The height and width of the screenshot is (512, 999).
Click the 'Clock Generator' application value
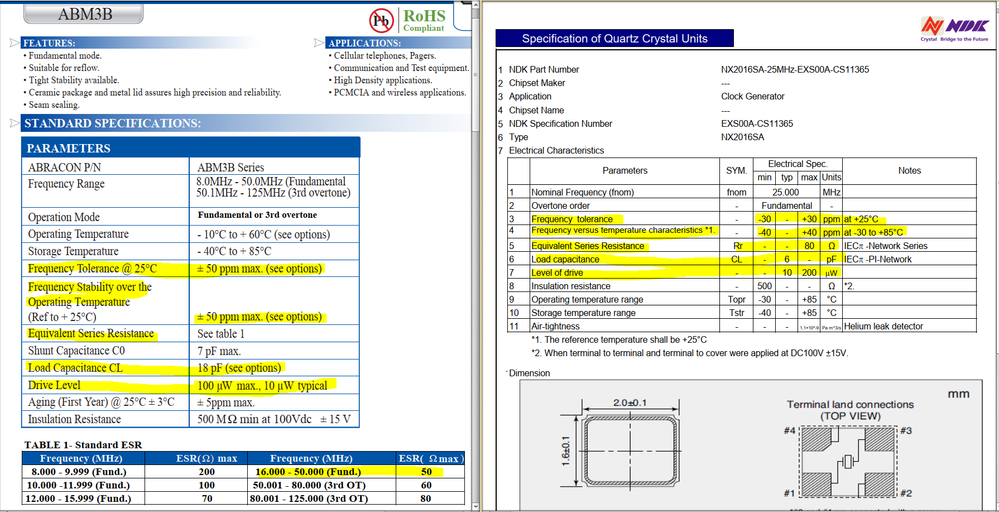click(753, 97)
